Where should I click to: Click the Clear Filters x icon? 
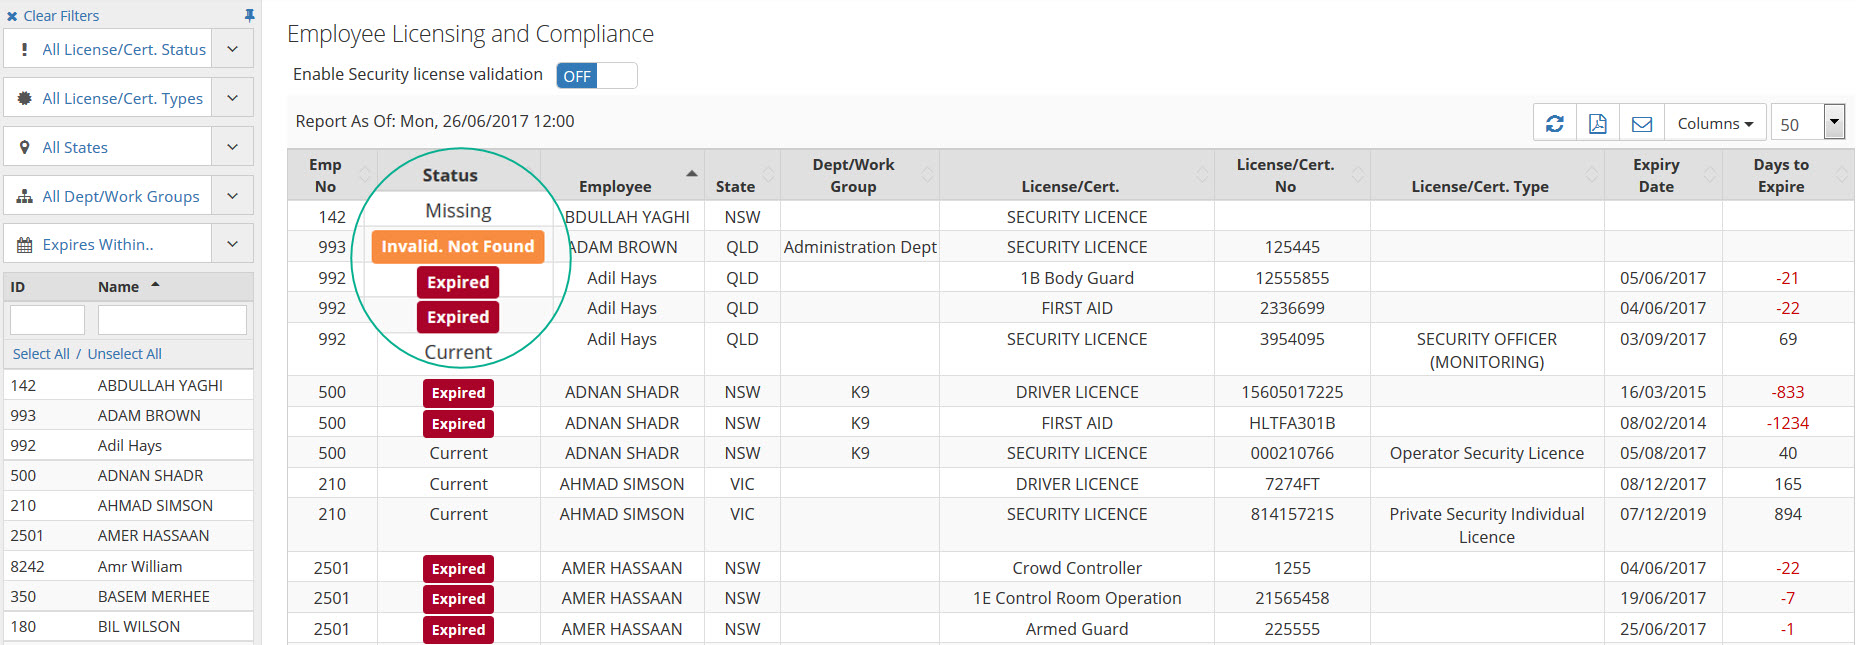[12, 16]
